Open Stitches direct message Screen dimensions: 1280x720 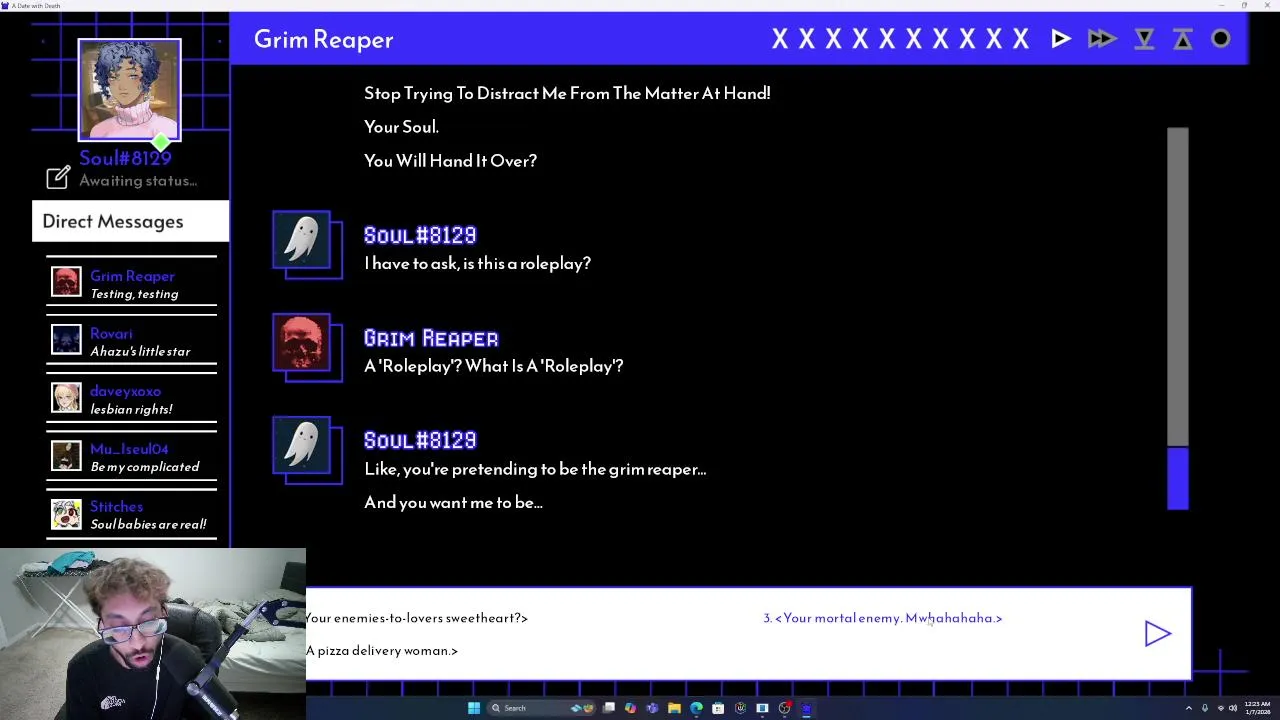coord(132,515)
